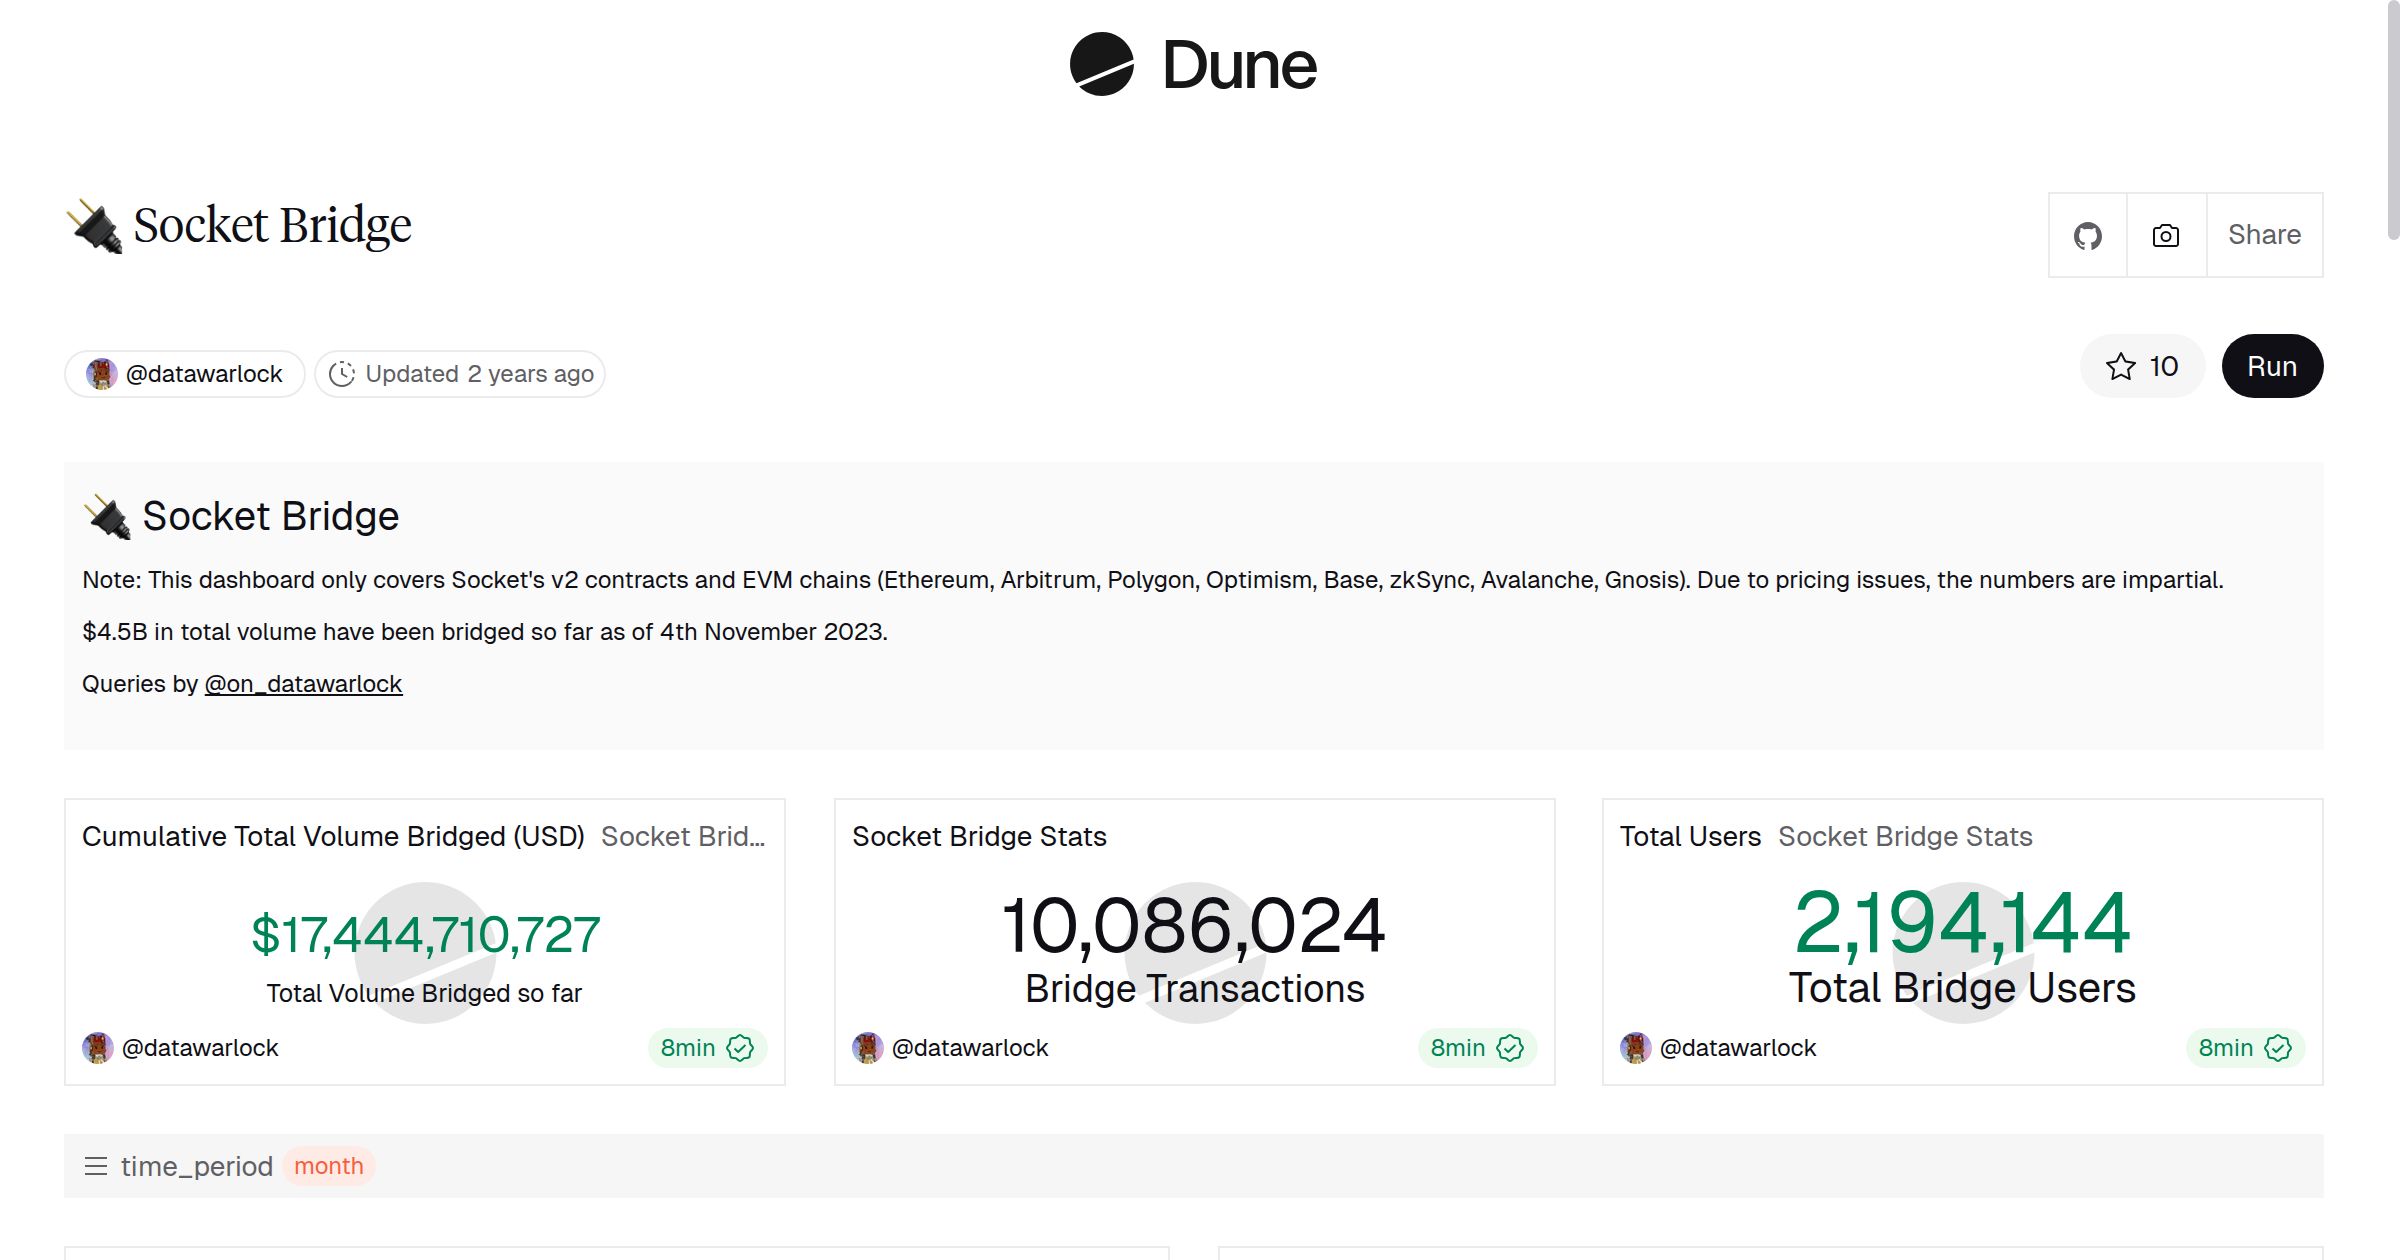Screen dimensions: 2400x1260
Task: Click @datawarlock on Total Users card
Action: click(x=1737, y=1048)
